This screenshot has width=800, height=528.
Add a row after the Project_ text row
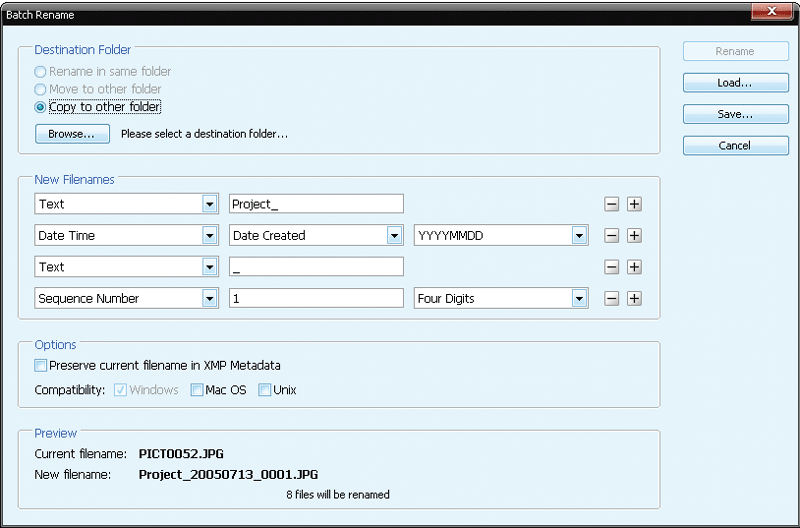(x=633, y=204)
